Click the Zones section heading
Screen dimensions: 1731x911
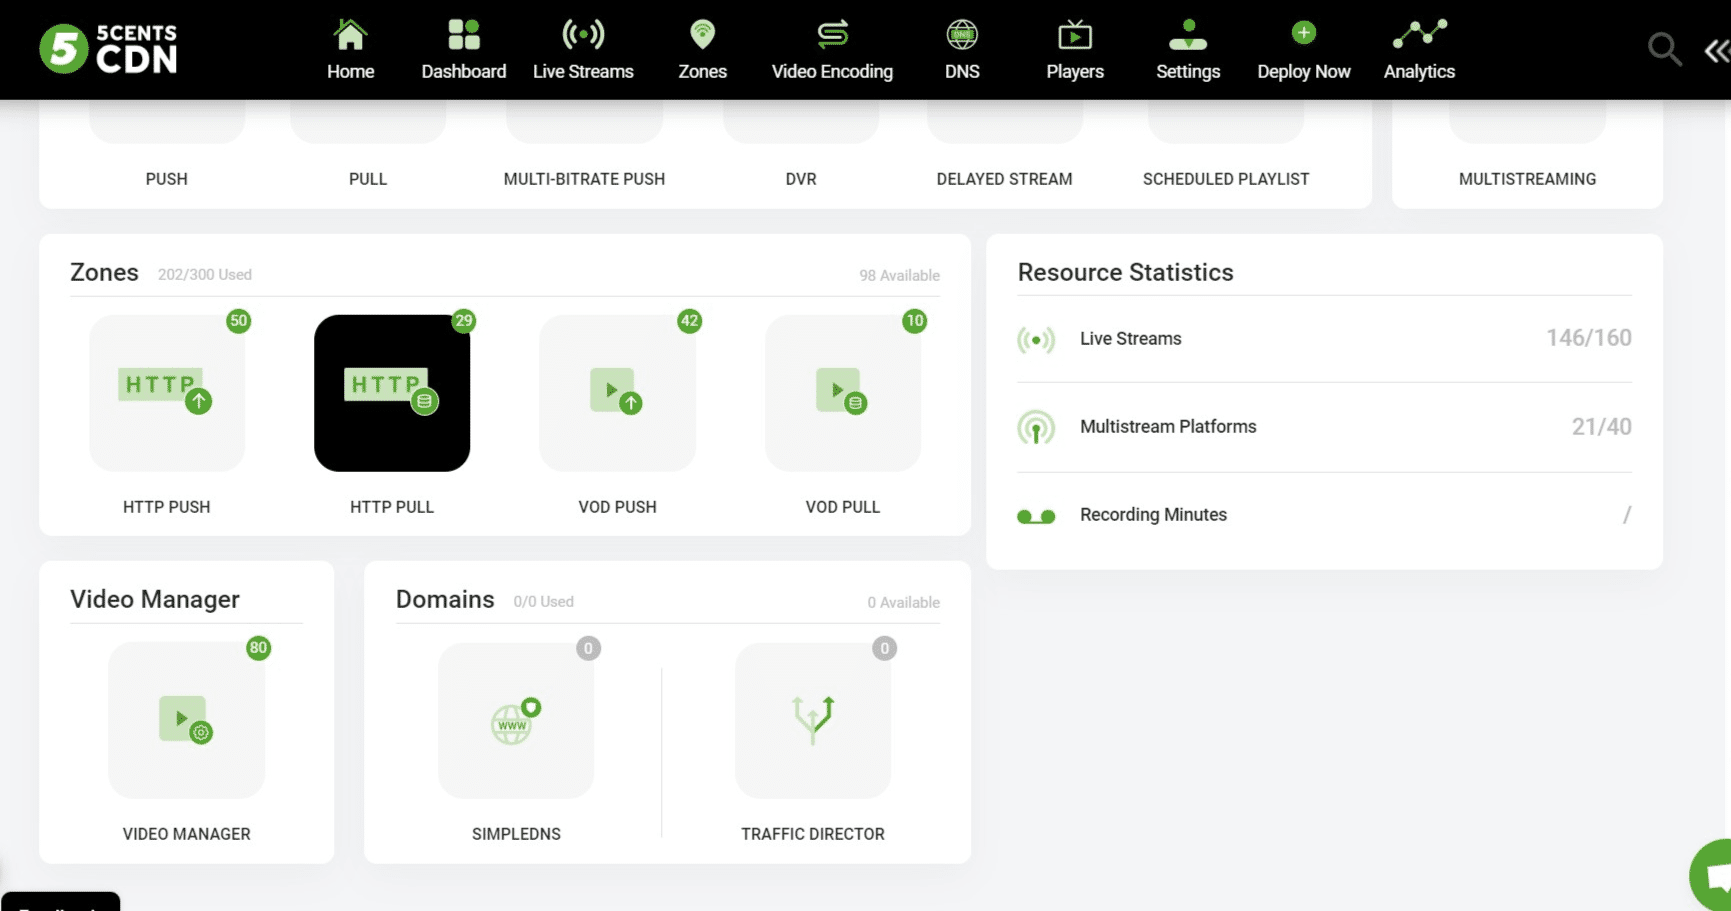click(104, 272)
